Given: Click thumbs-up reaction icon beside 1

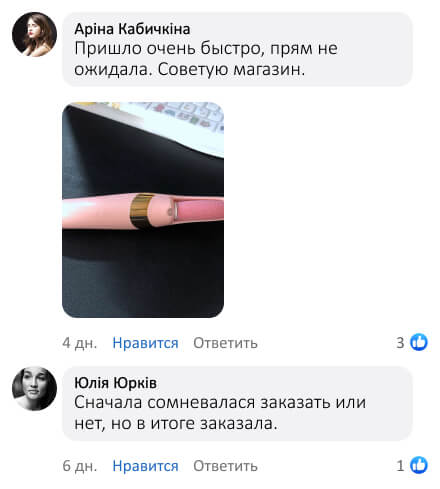Looking at the screenshot, I should 419,465.
